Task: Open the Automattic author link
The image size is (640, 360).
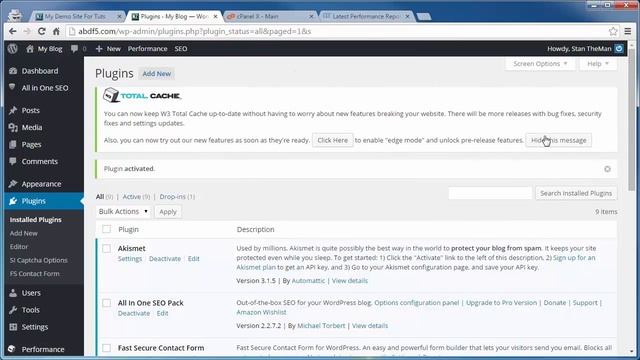Action: (308, 281)
